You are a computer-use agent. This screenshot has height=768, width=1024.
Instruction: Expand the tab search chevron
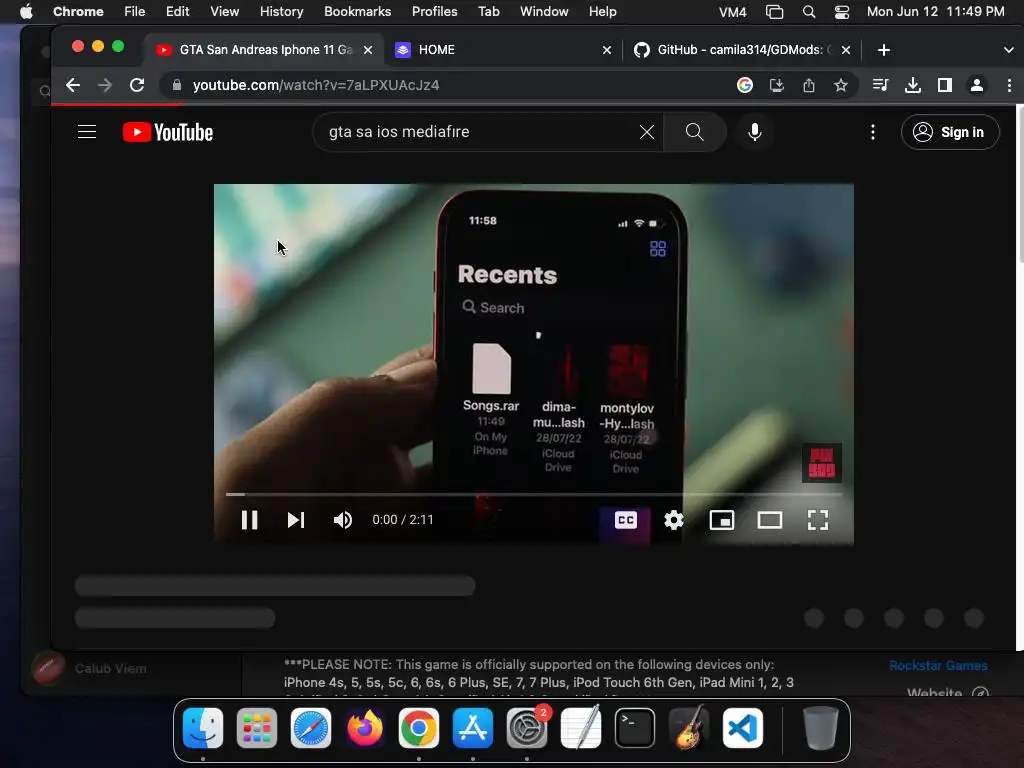1008,50
